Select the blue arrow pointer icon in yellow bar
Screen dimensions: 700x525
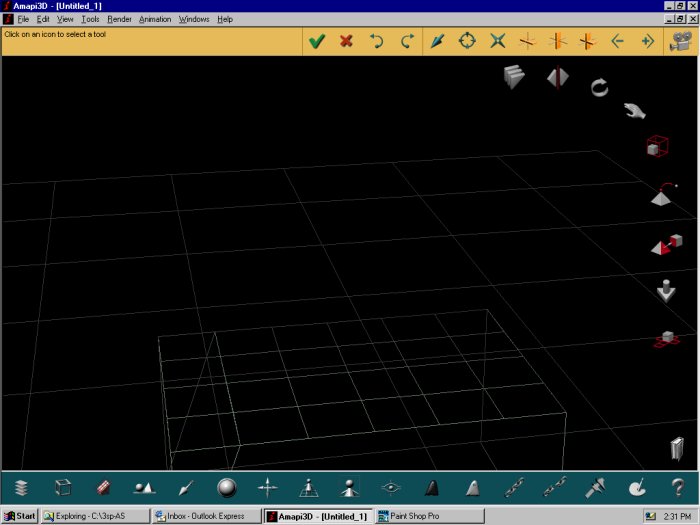pos(438,41)
